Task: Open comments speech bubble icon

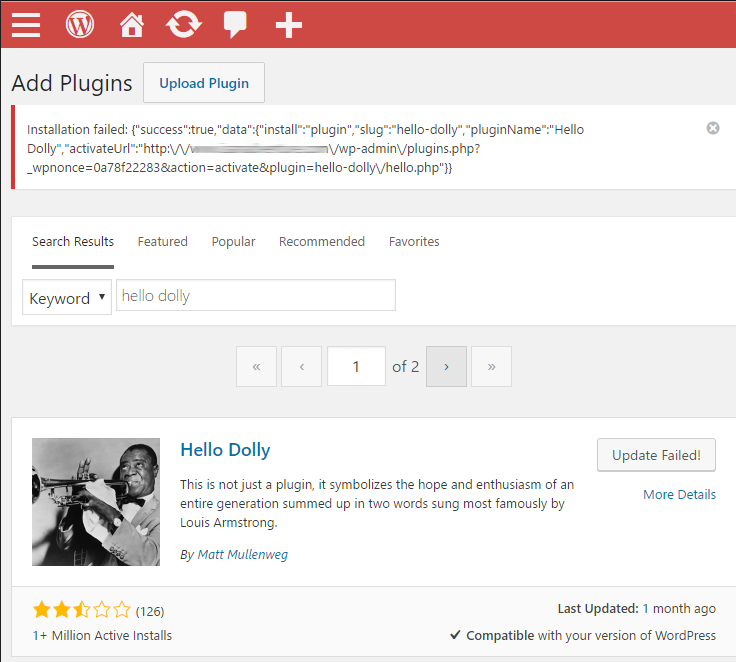Action: tap(235, 24)
